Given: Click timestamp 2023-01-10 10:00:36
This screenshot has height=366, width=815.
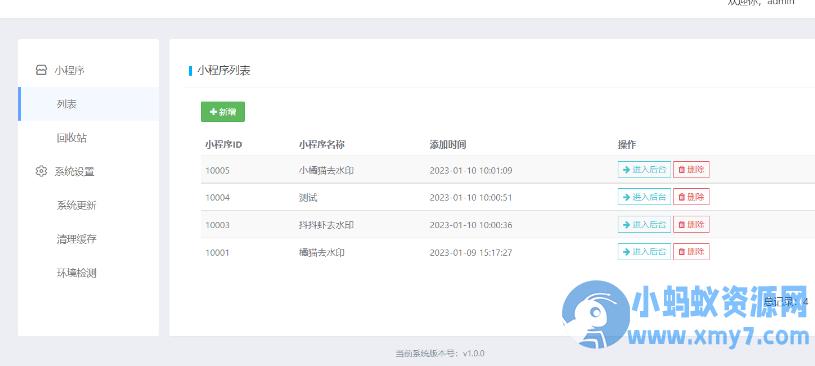Looking at the screenshot, I should click(471, 225).
